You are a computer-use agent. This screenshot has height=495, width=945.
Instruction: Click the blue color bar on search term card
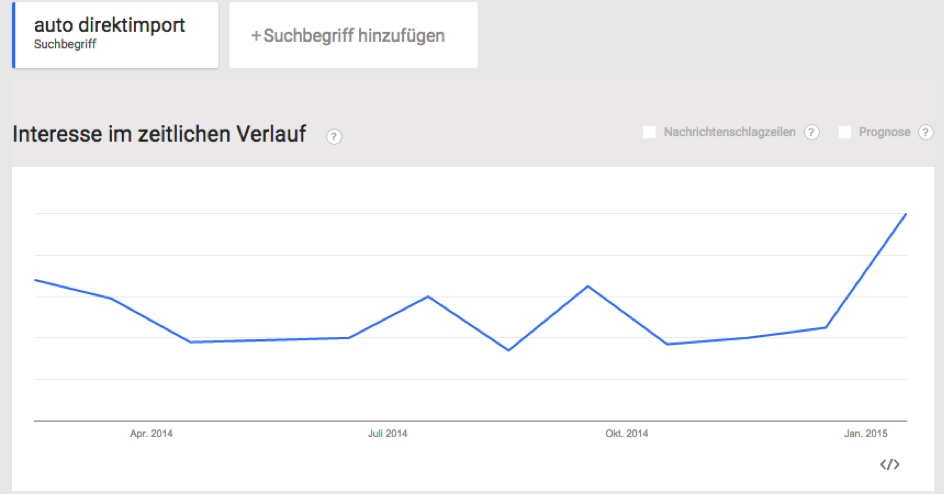click(13, 35)
